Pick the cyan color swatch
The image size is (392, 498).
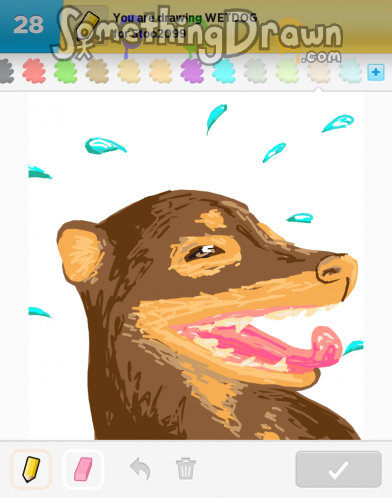coord(224,71)
